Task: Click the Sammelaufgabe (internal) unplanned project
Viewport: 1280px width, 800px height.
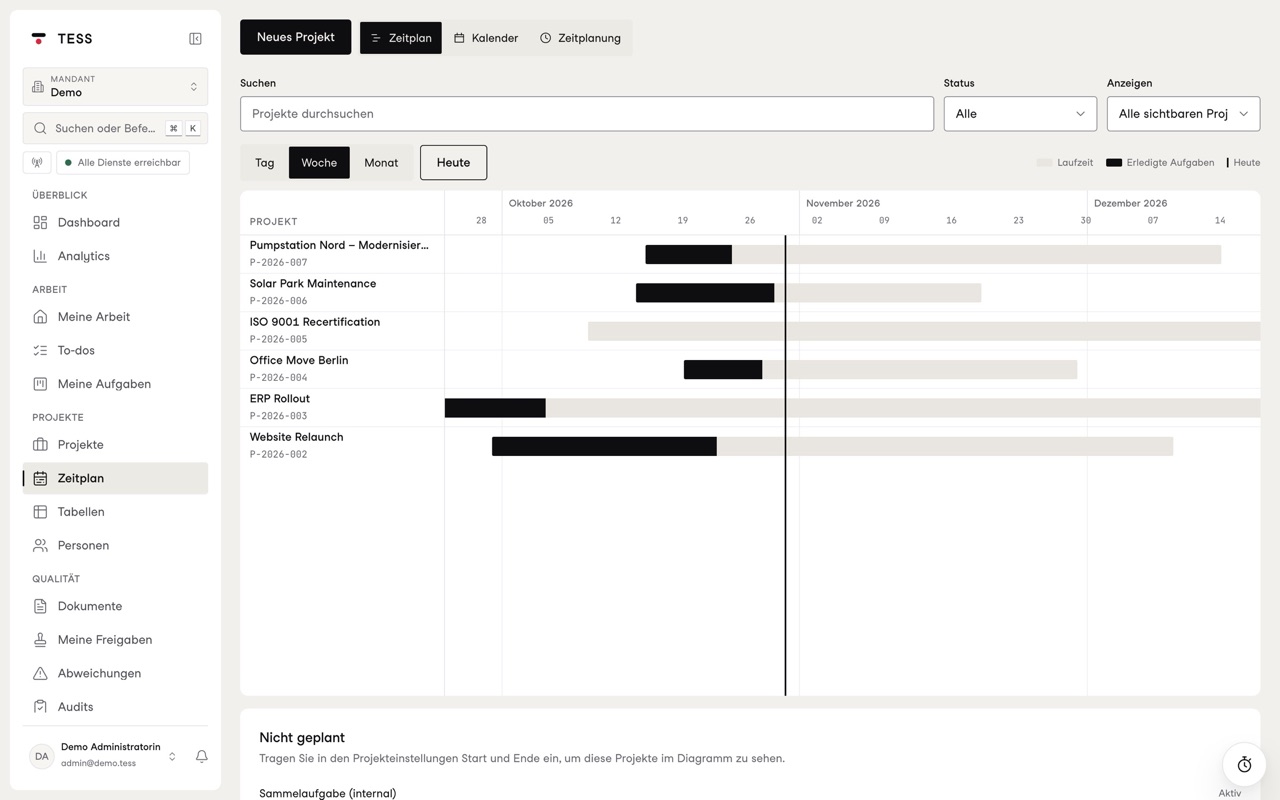Action: (328, 793)
